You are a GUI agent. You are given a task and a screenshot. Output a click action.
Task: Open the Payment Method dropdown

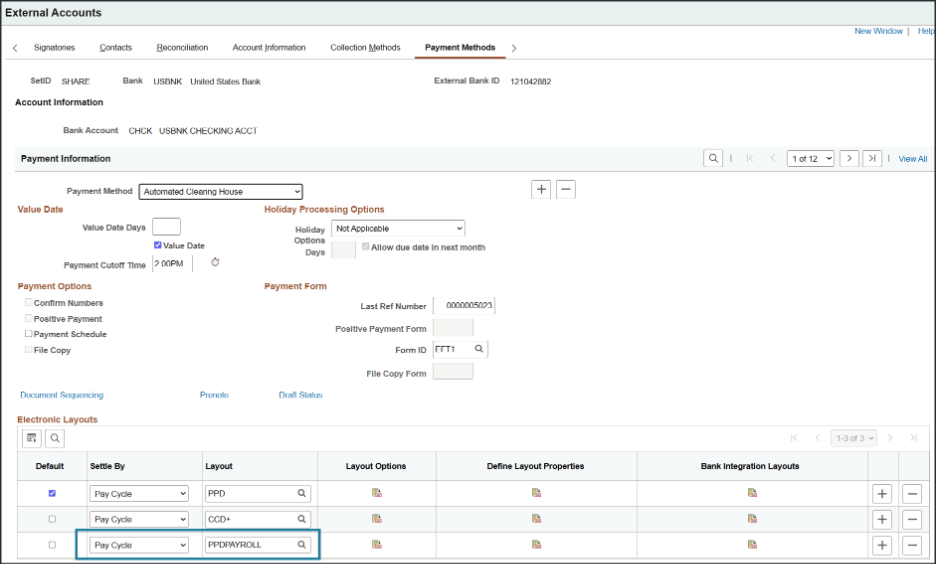coord(220,191)
